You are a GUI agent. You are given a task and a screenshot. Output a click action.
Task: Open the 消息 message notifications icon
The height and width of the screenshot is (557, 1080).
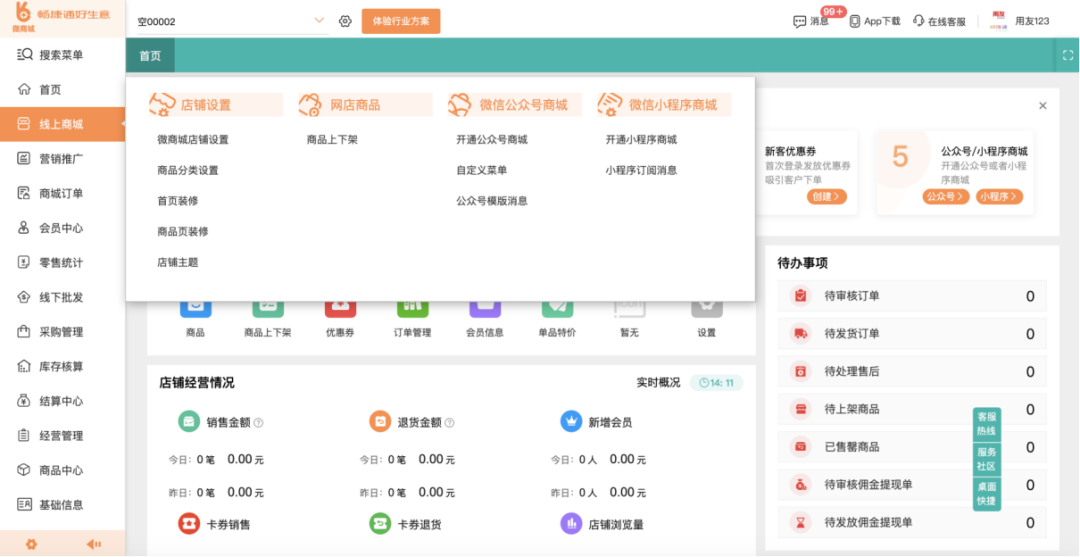click(x=800, y=21)
